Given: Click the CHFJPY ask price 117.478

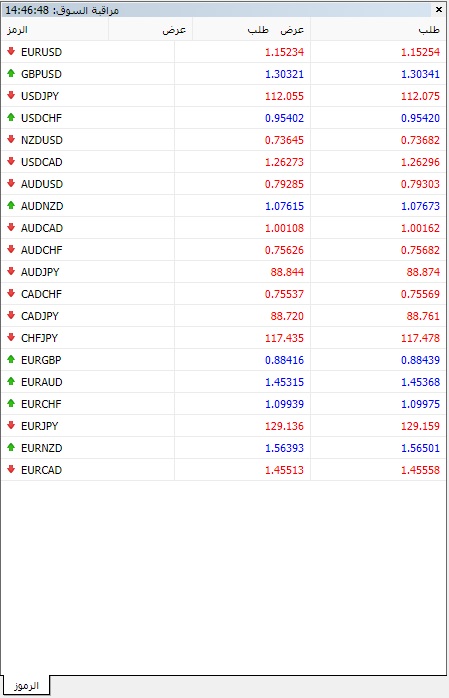Looking at the screenshot, I should (420, 338).
